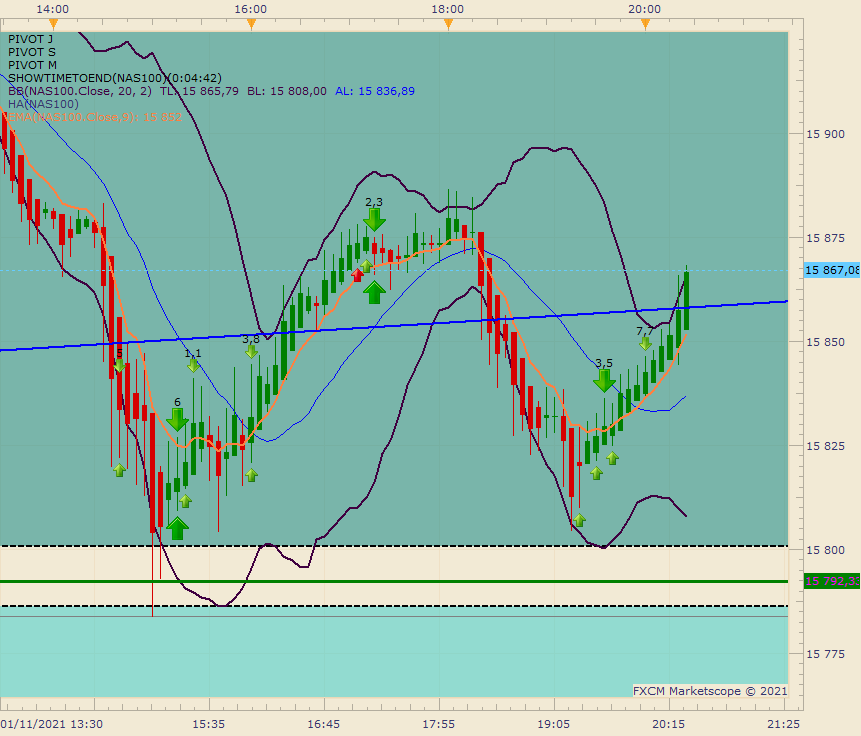This screenshot has height=736, width=861.
Task: Select the HA(NAS100) indicator label
Action: pos(43,104)
